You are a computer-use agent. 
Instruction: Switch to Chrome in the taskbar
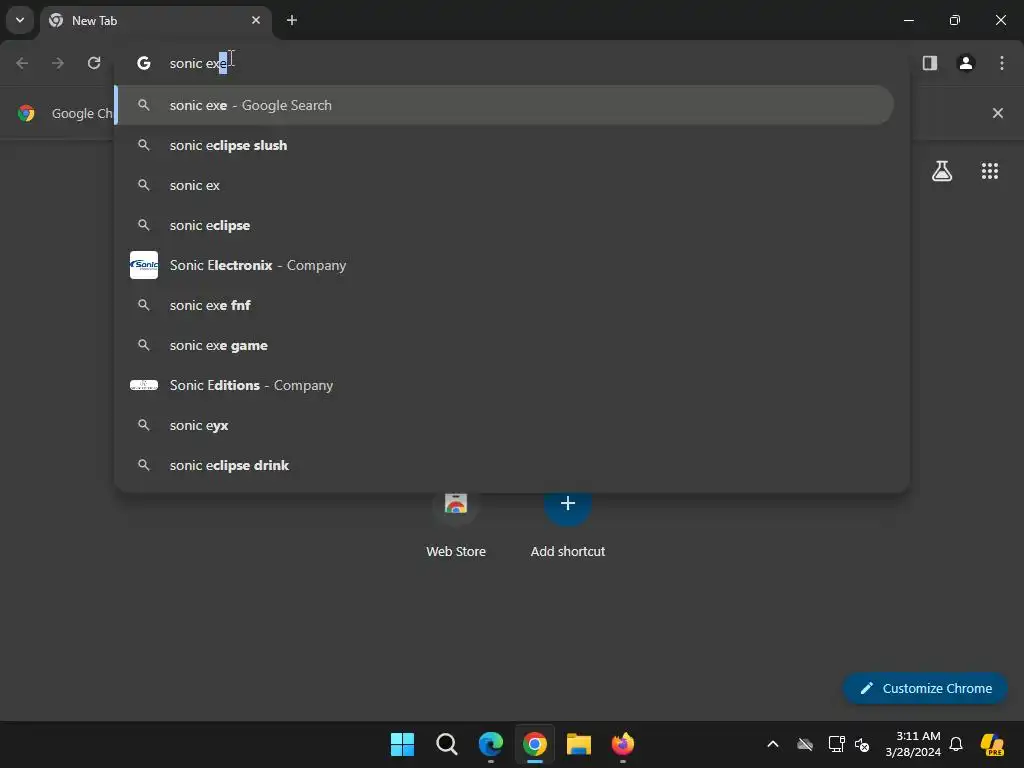click(x=535, y=744)
